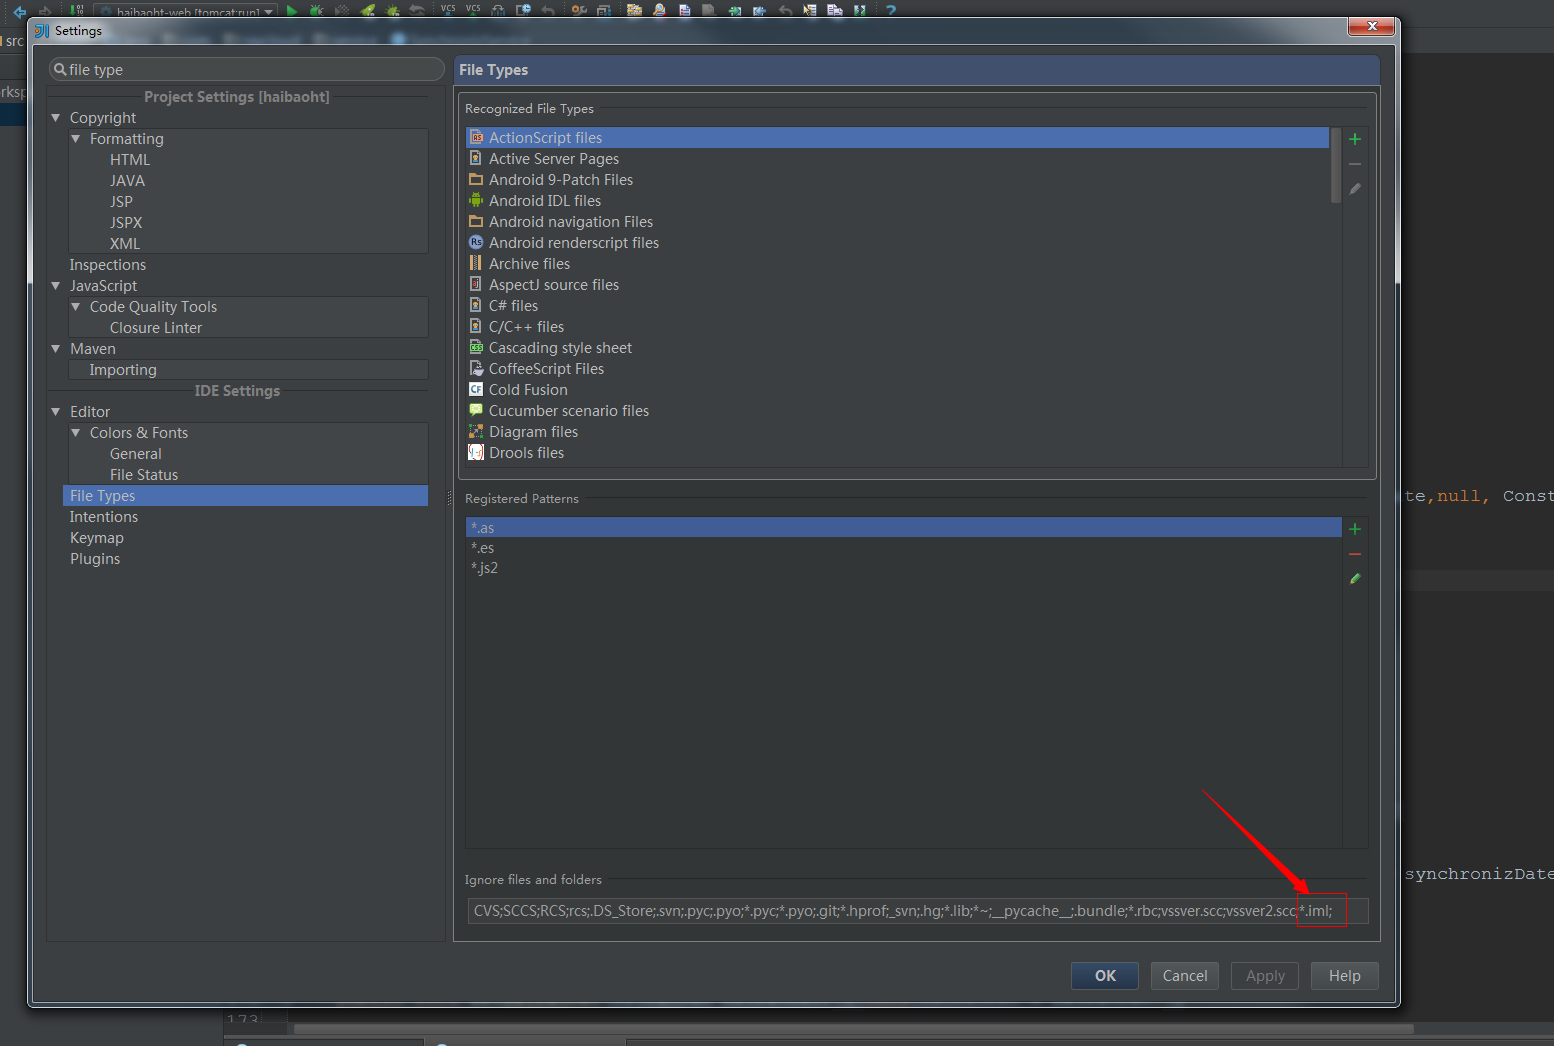1554x1046 pixels.
Task: Edit the selected recognized file type
Action: coord(1355,189)
